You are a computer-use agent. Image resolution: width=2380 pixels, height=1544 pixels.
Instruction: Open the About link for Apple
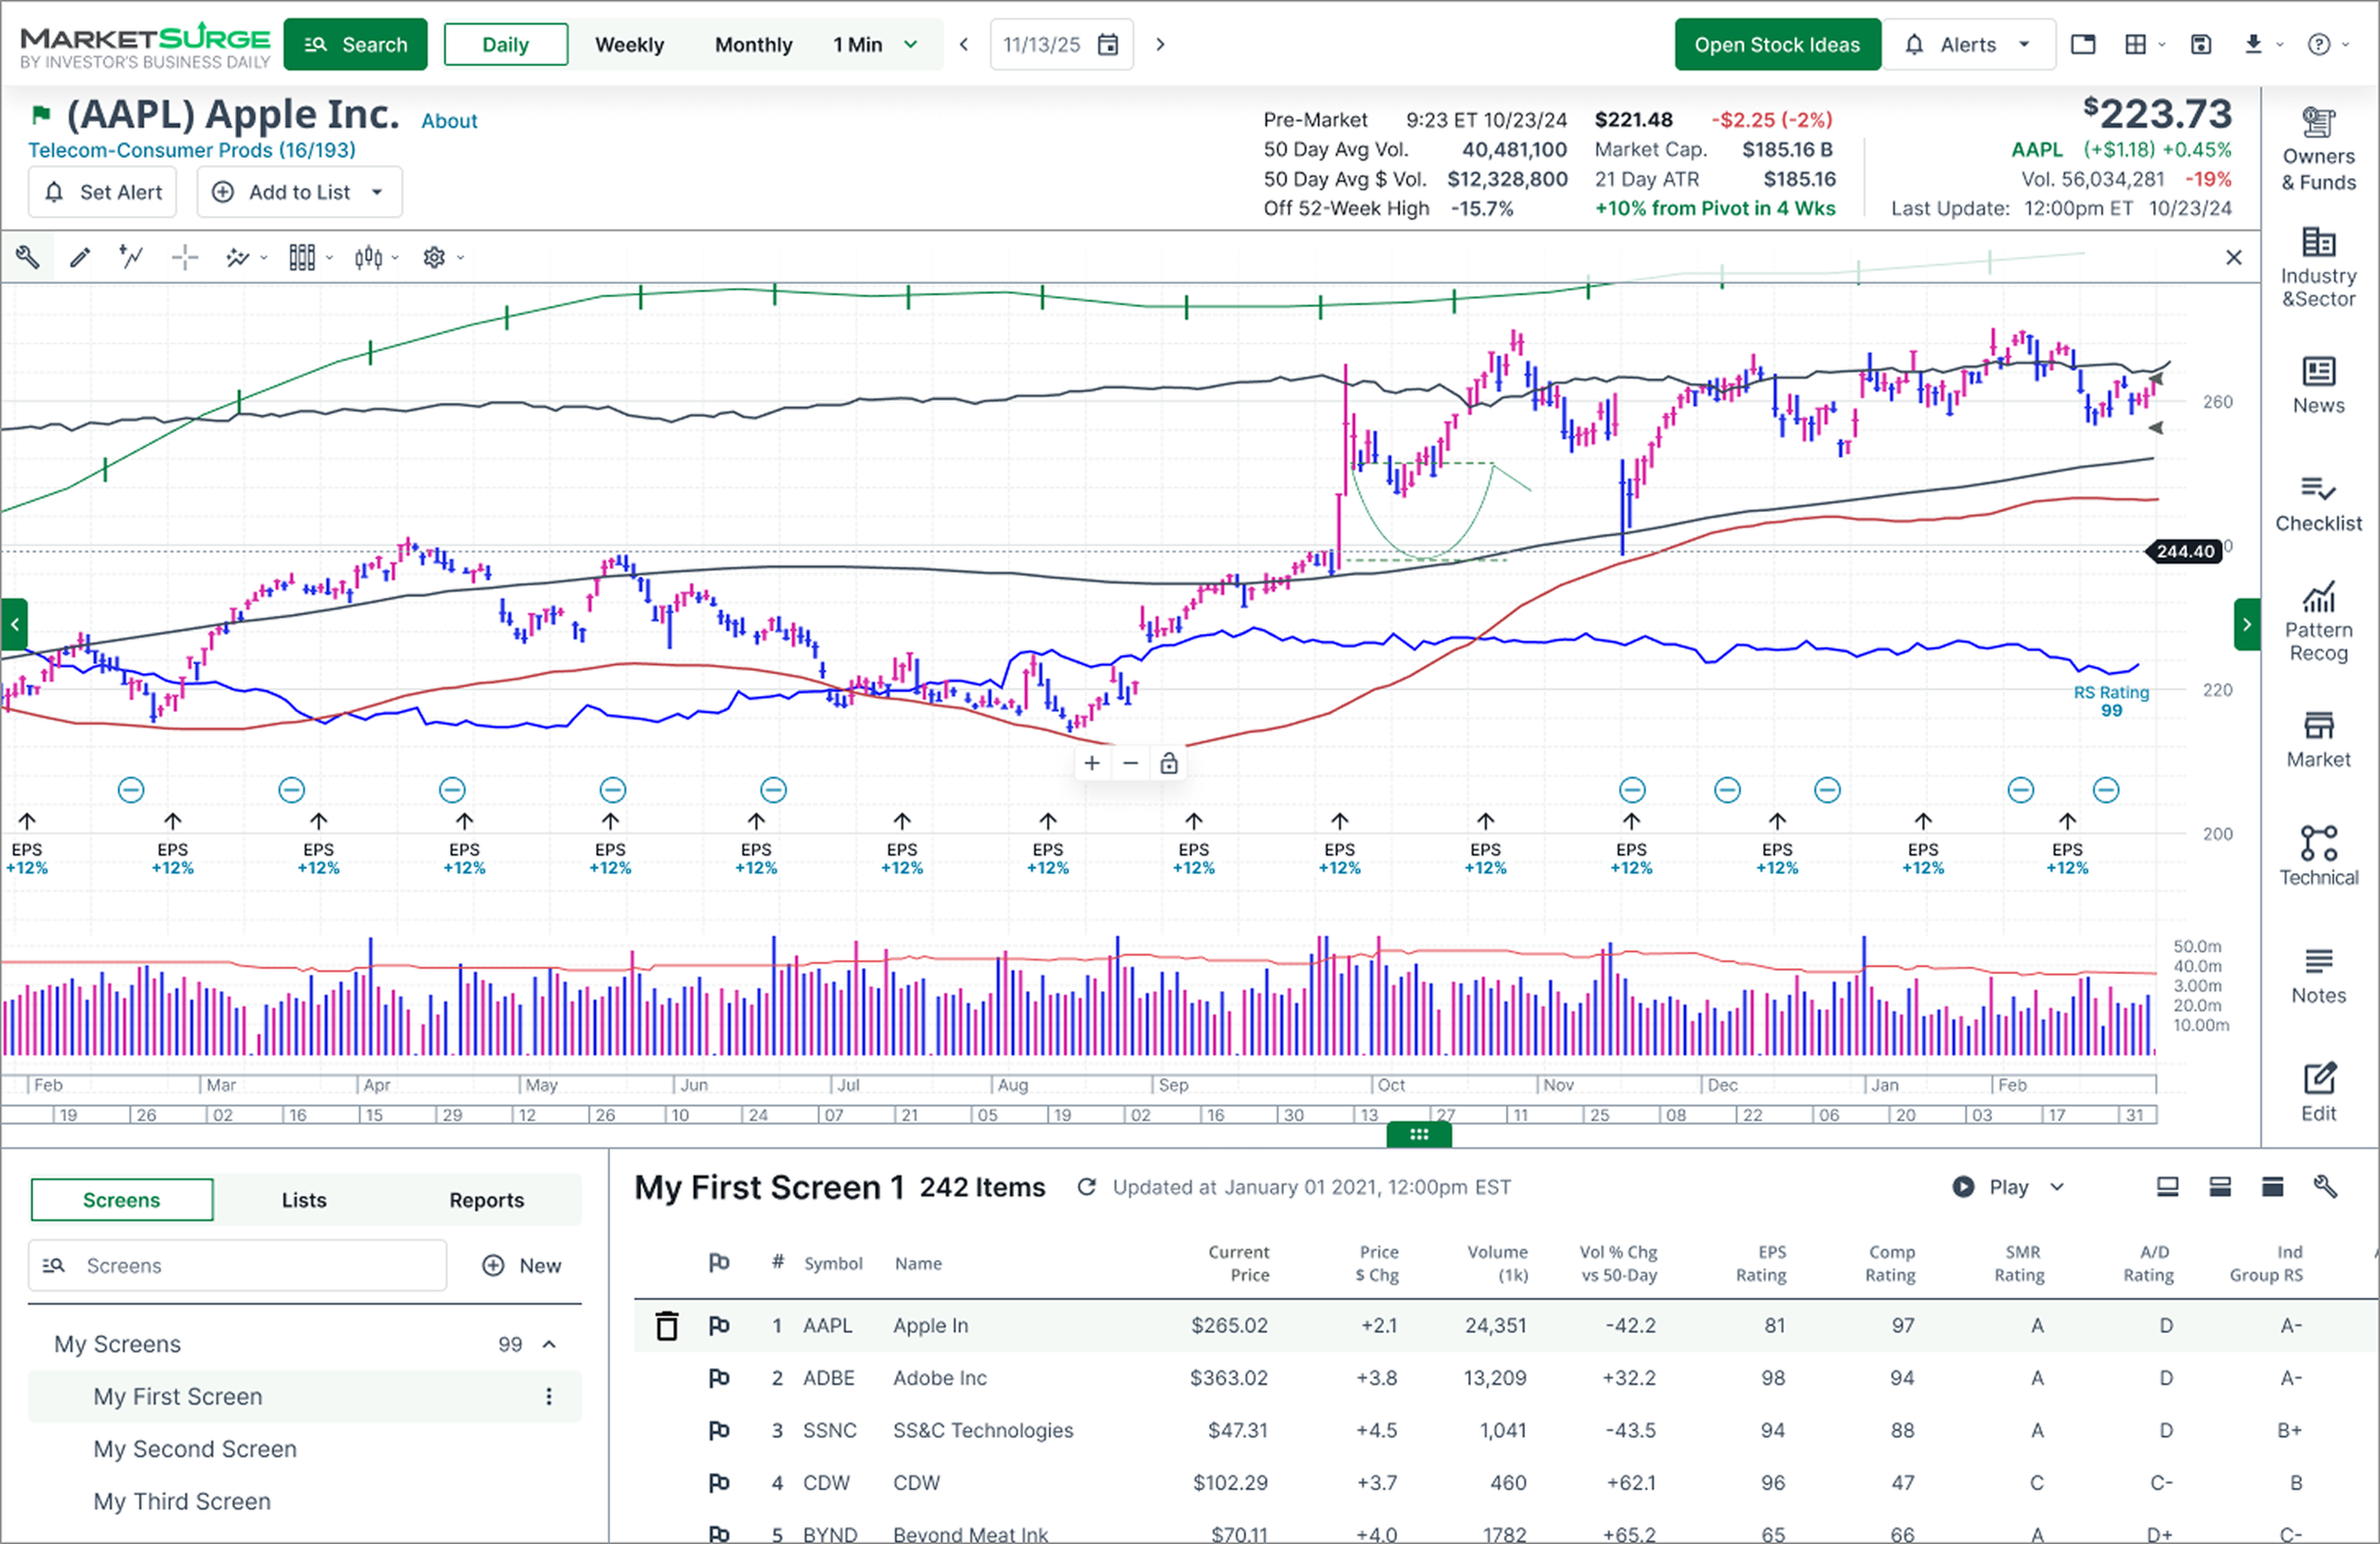tap(449, 121)
